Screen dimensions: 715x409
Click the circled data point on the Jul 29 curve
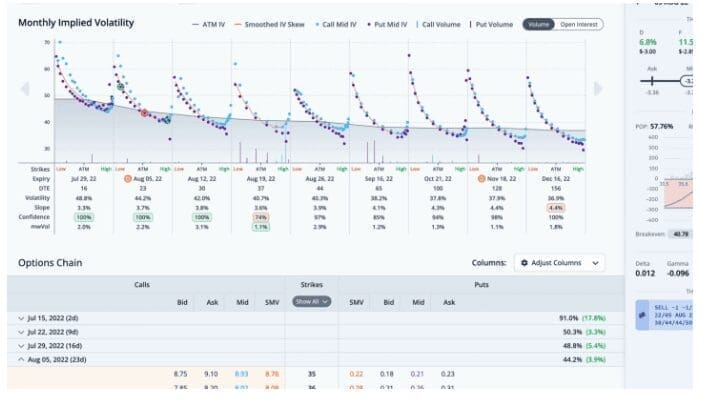click(x=121, y=87)
